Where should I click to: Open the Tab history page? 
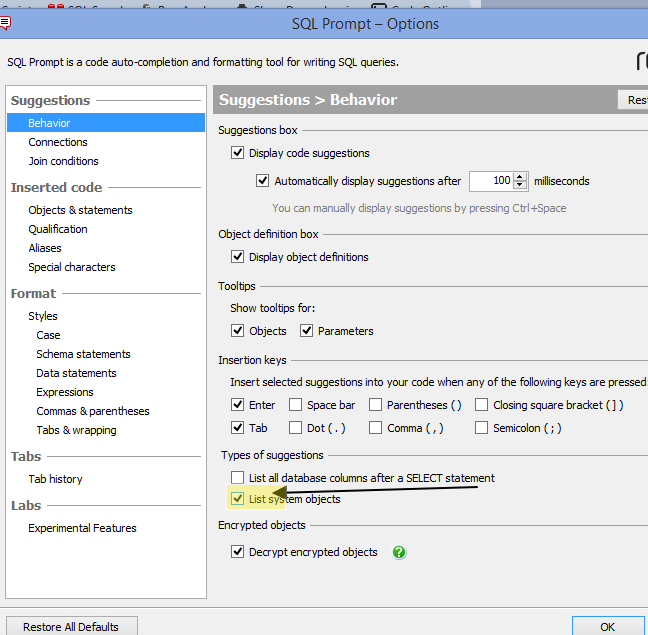pyautogui.click(x=55, y=479)
